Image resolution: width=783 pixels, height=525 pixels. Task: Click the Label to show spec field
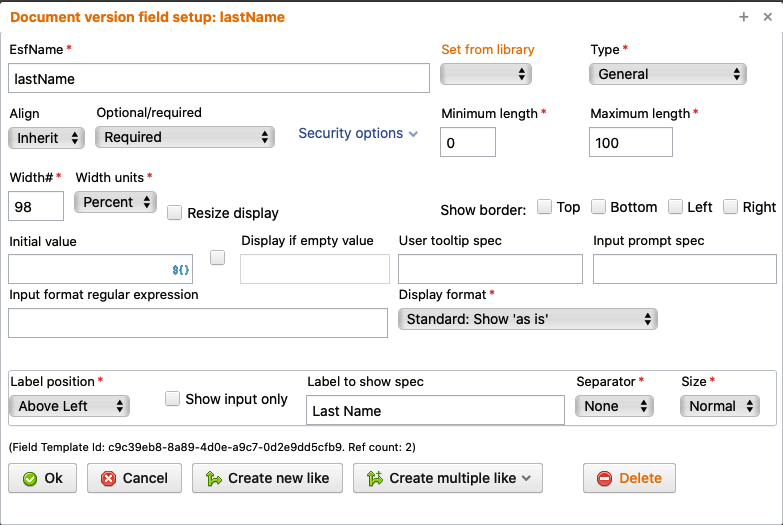tap(435, 410)
